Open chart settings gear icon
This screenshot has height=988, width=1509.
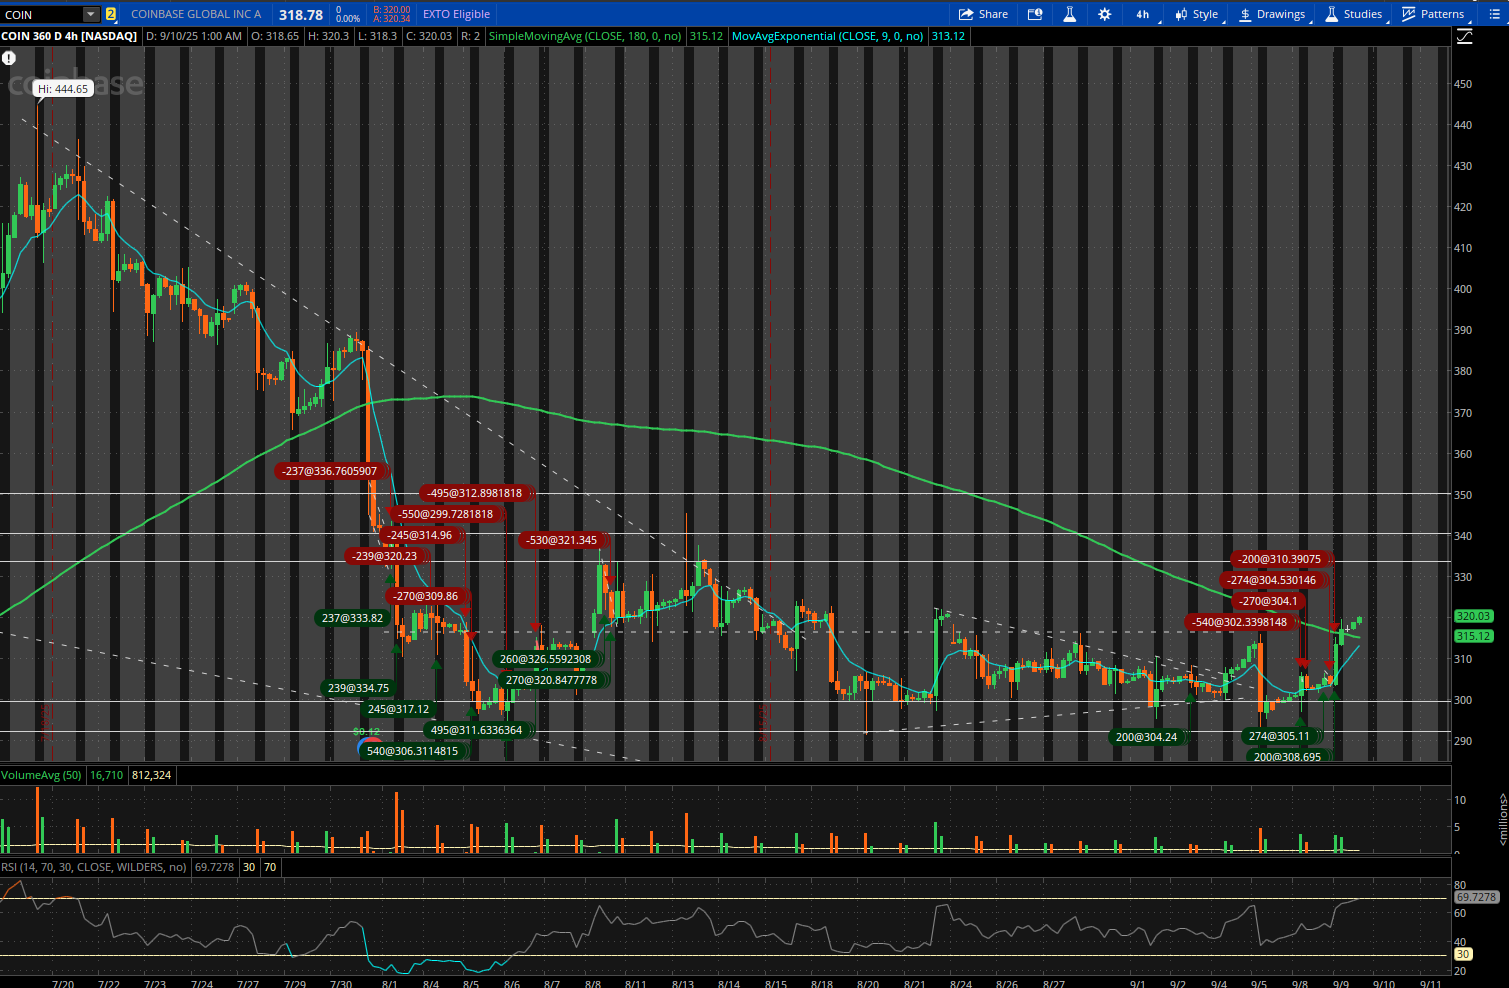pos(1104,14)
